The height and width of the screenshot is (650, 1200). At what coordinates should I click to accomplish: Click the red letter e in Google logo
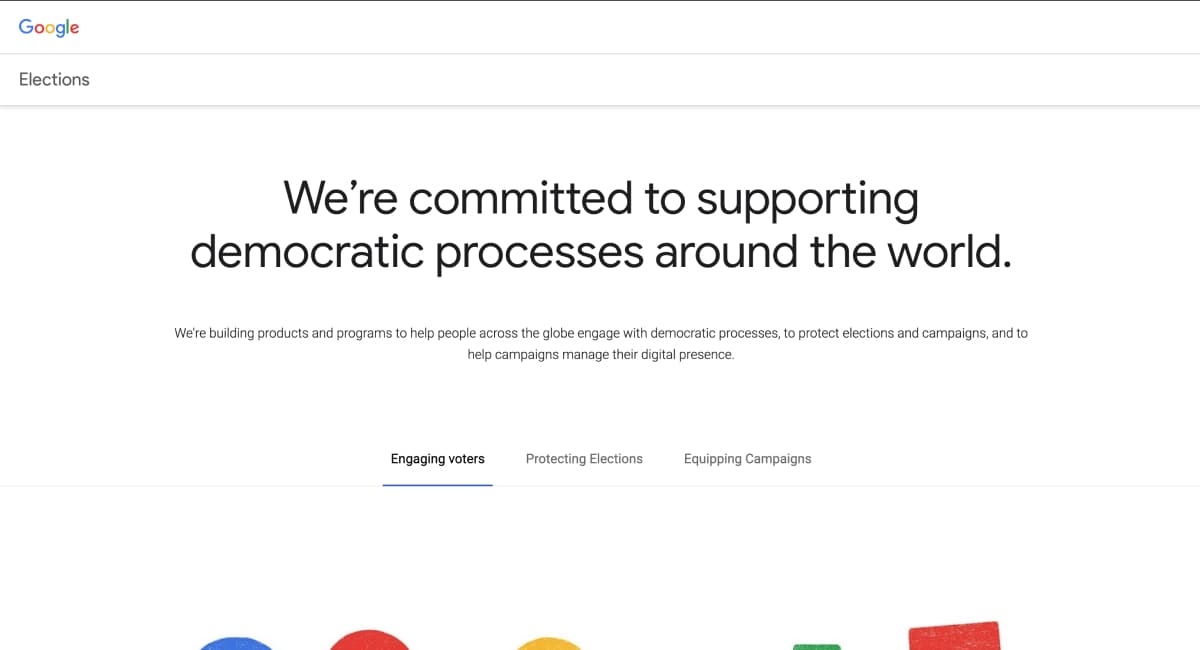pos(74,28)
